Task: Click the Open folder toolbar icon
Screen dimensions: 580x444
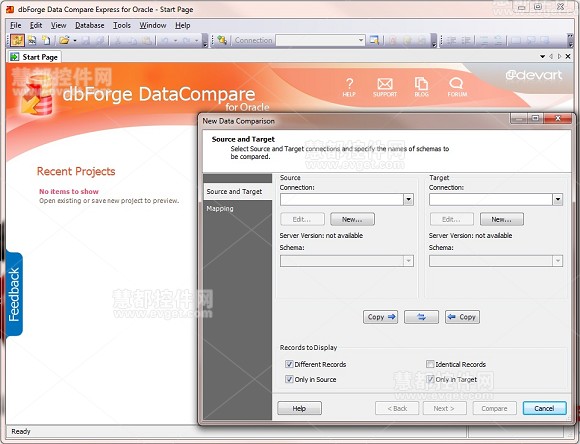Action: pos(64,40)
